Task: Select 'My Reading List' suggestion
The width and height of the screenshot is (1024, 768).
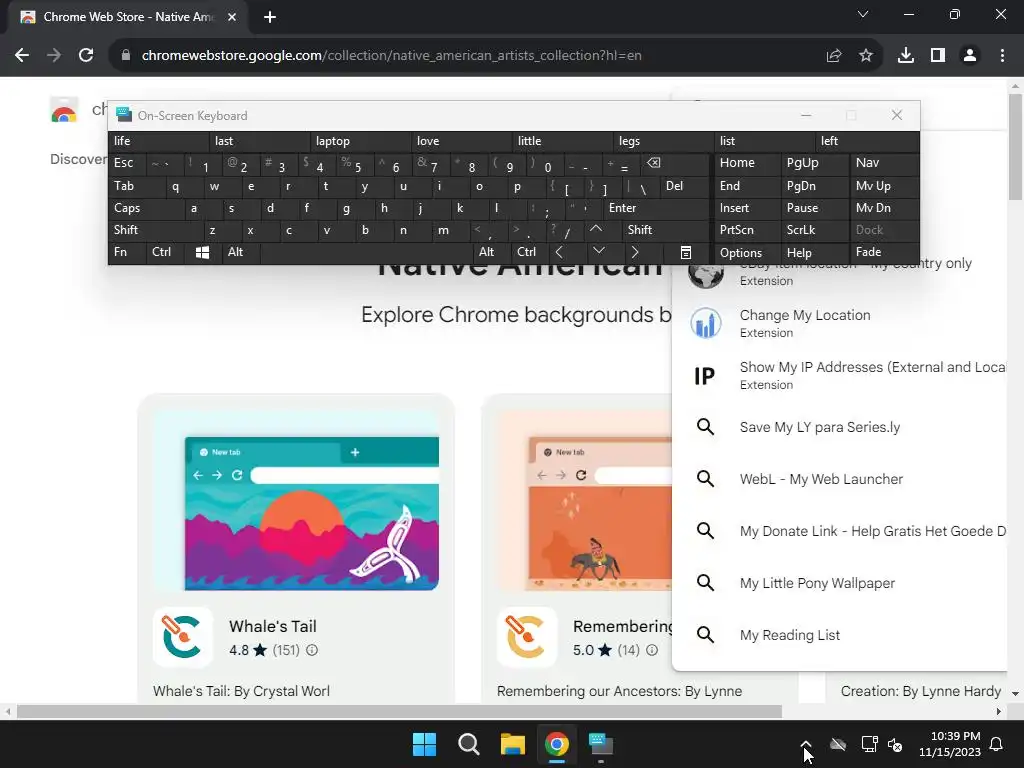Action: pyautogui.click(x=839, y=635)
